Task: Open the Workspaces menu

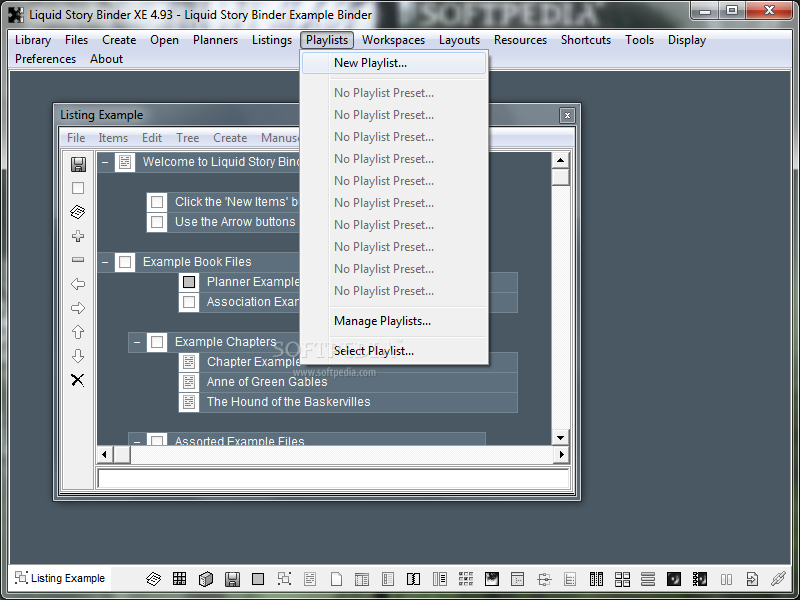Action: coord(393,40)
